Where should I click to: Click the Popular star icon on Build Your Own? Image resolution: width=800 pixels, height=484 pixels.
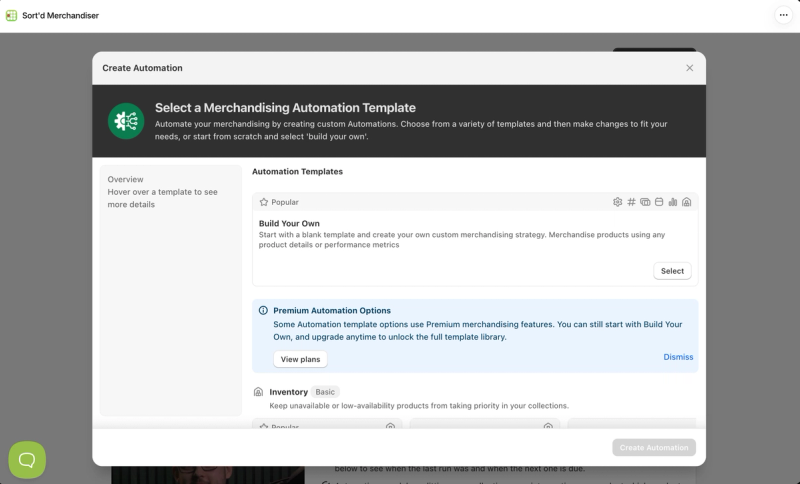(264, 202)
